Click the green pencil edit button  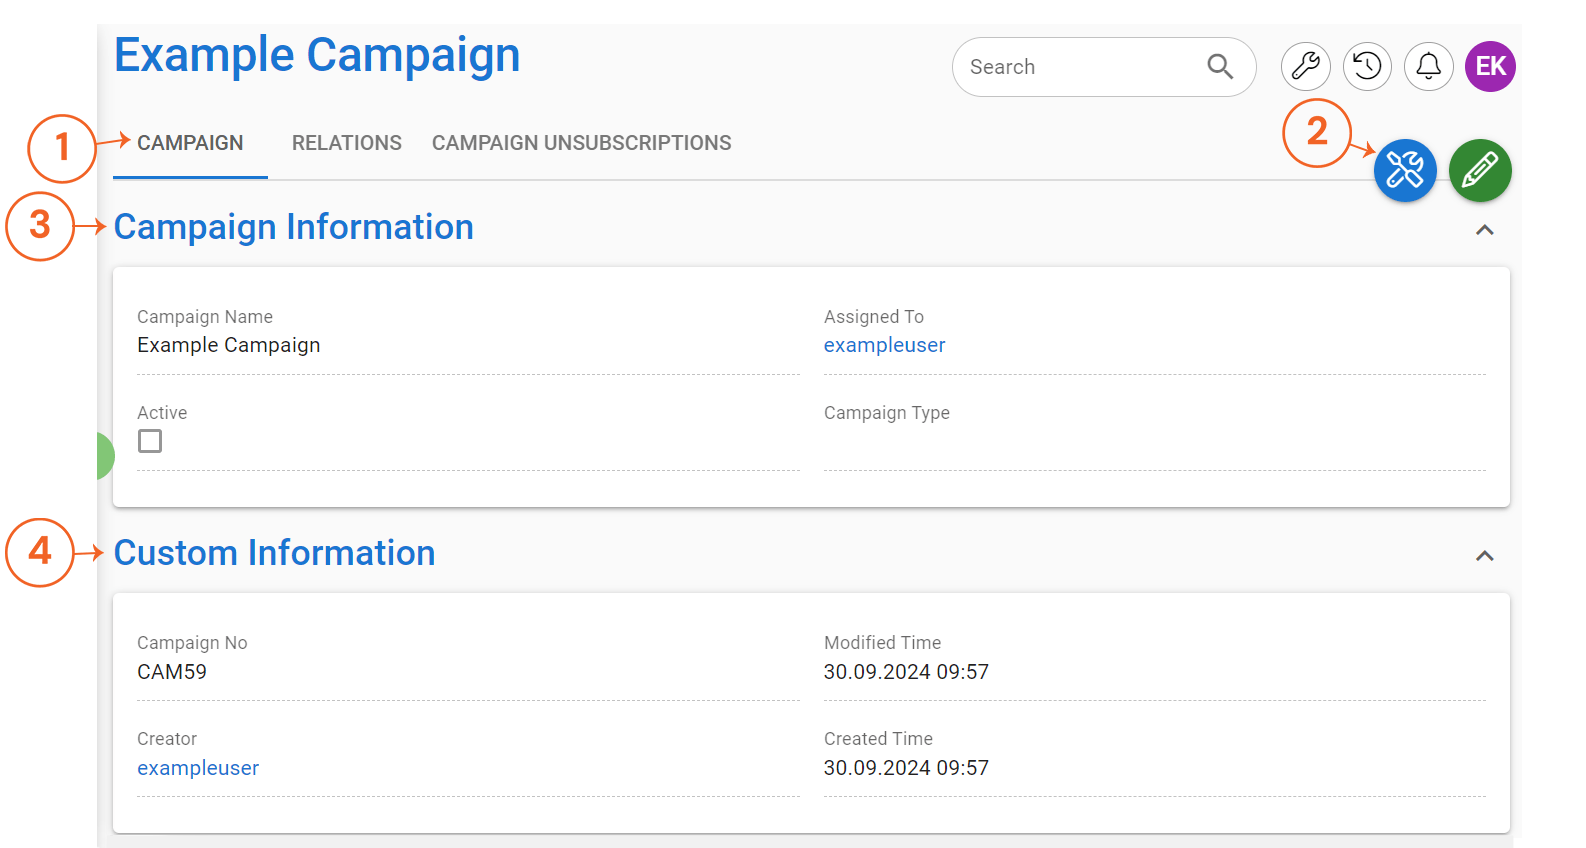point(1480,170)
